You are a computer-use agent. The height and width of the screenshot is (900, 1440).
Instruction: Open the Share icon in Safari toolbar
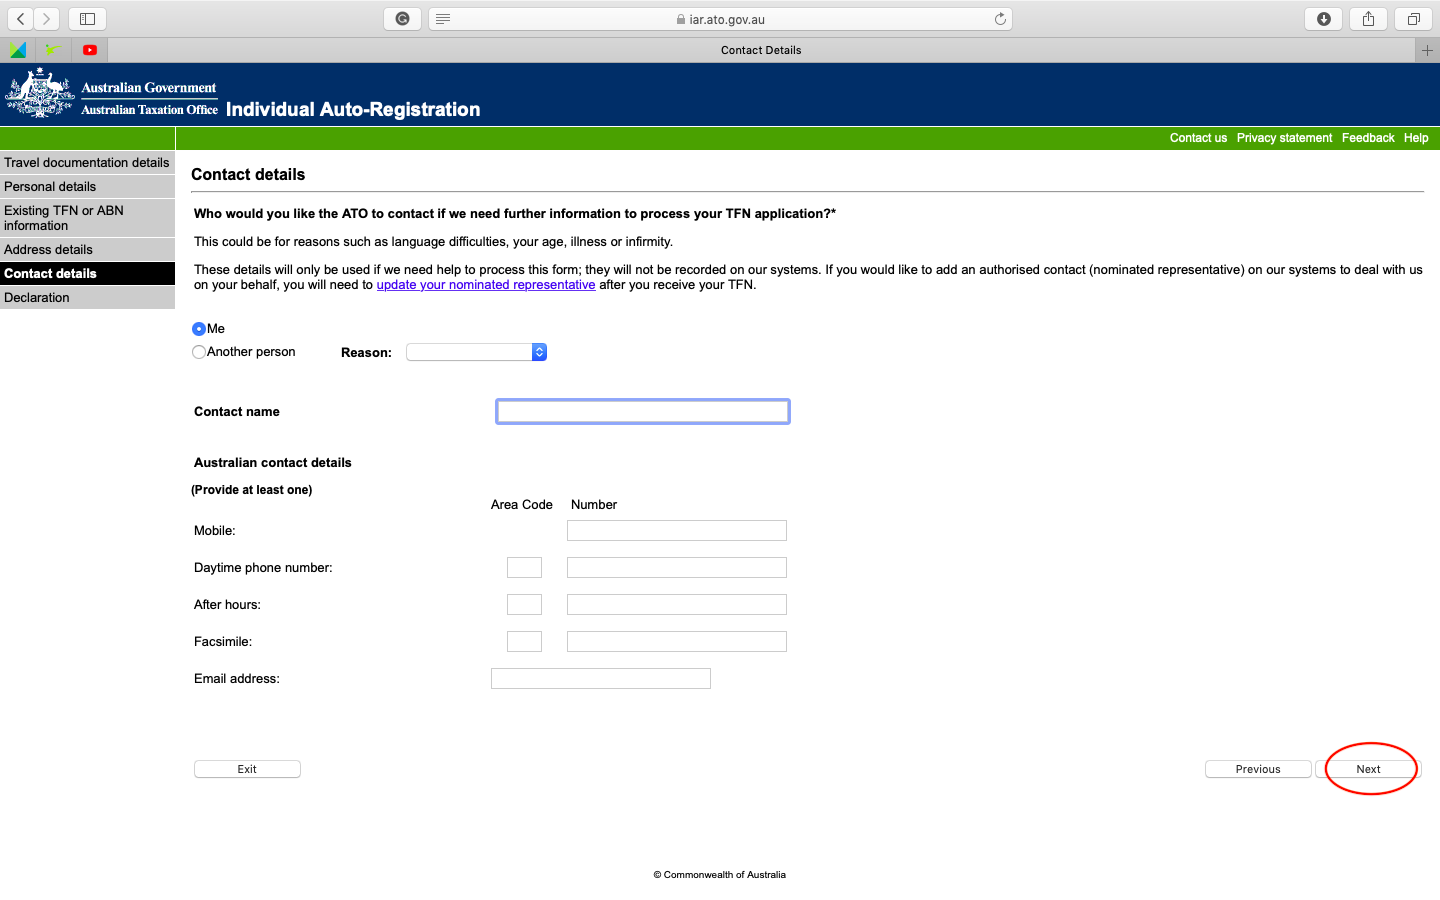(x=1368, y=19)
